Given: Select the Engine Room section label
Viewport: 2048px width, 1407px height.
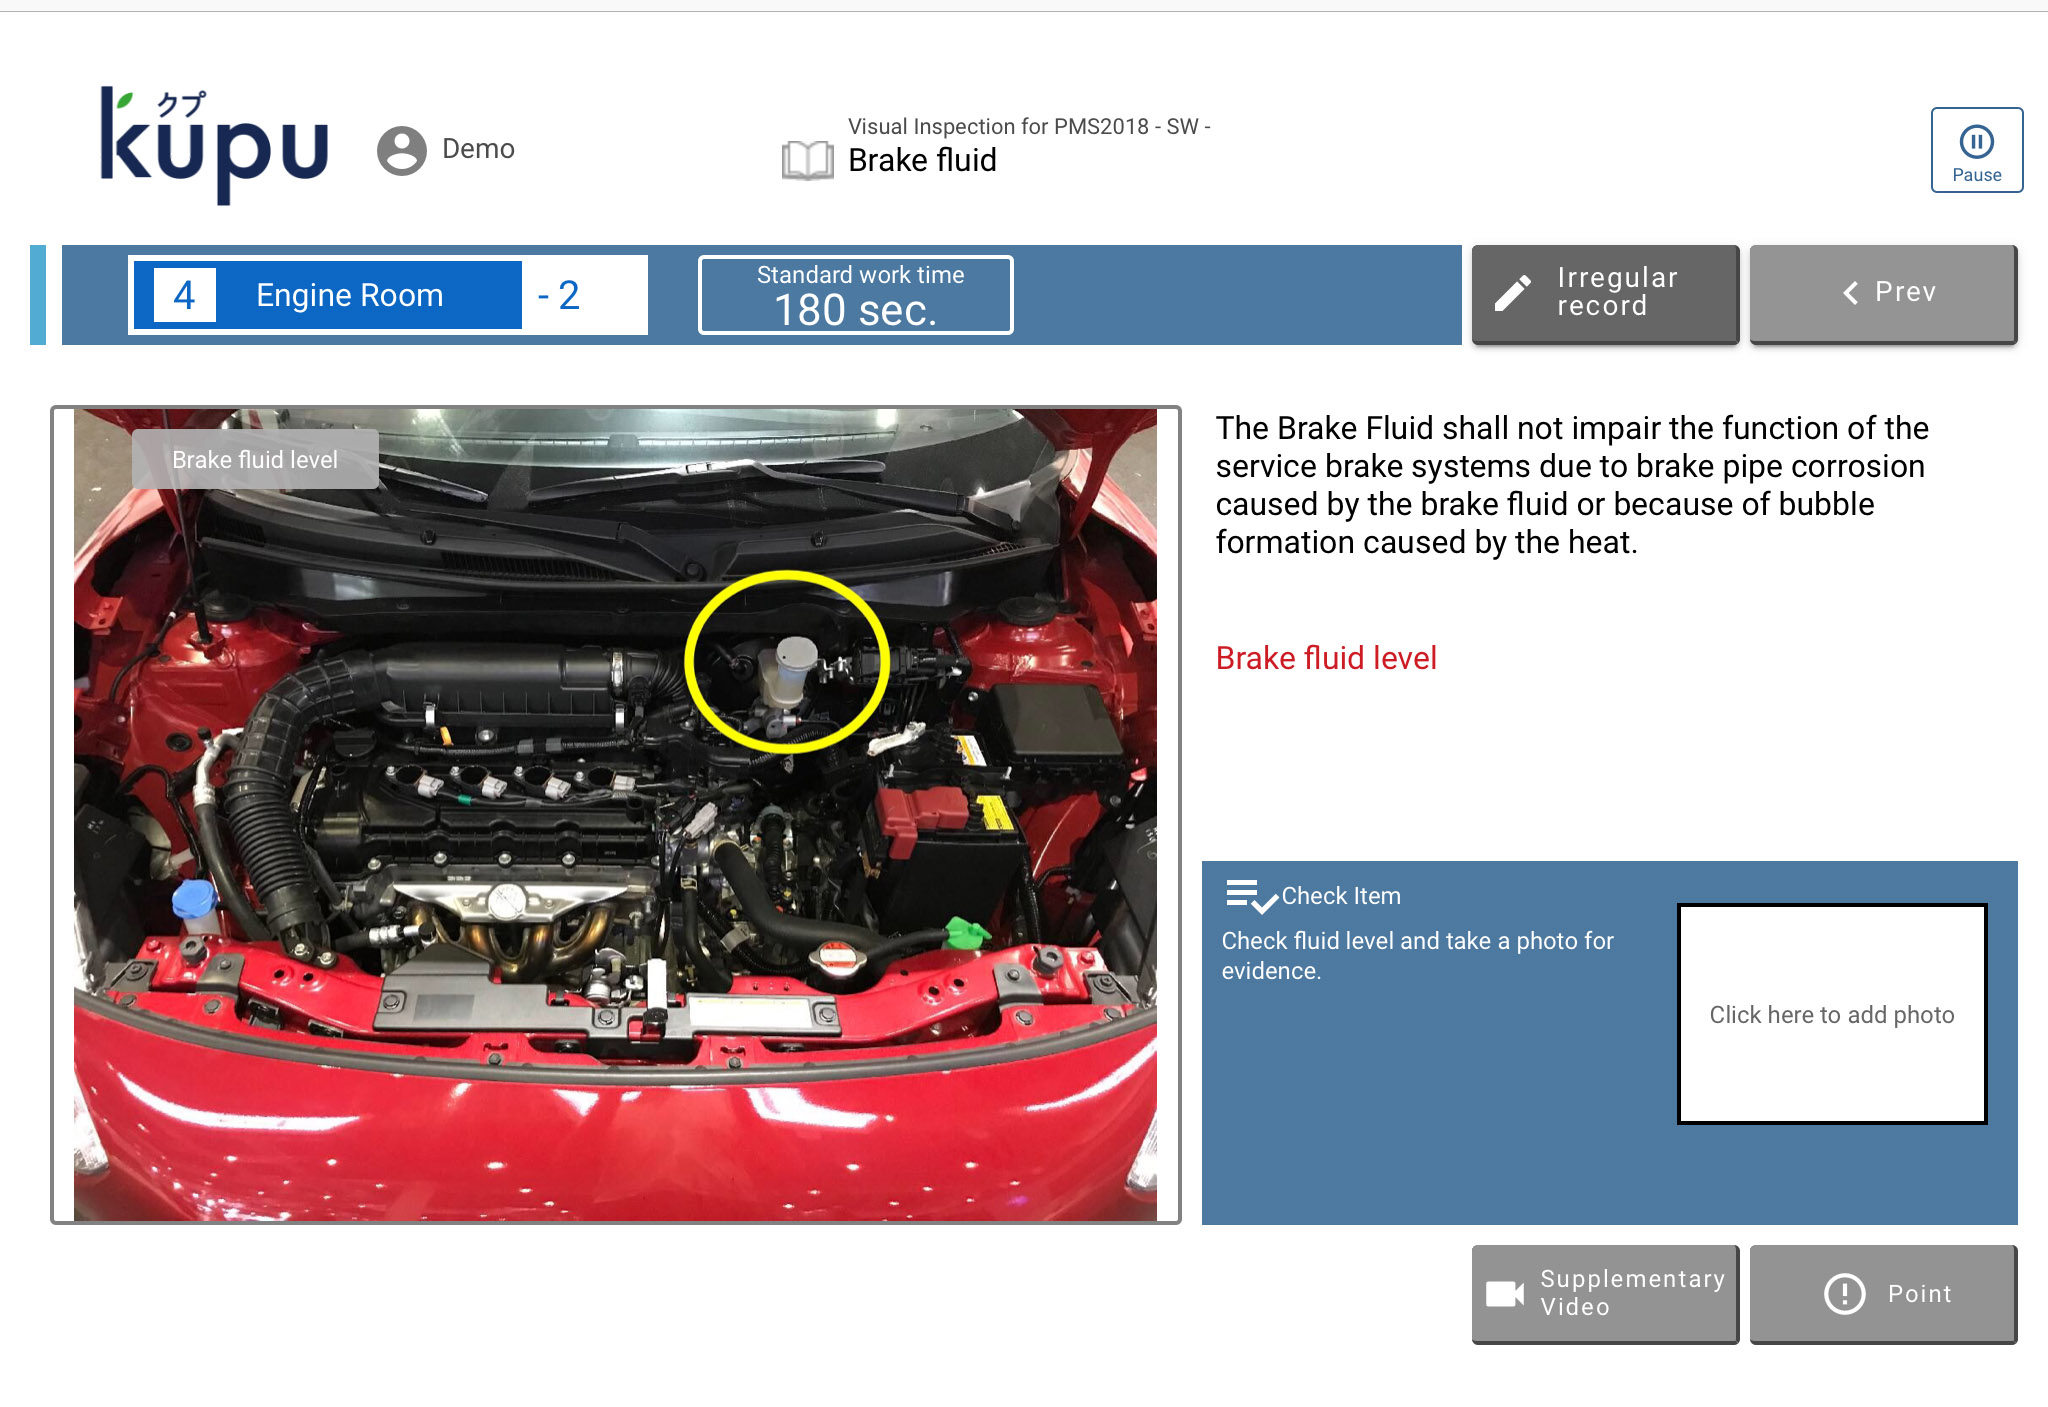Looking at the screenshot, I should (349, 295).
